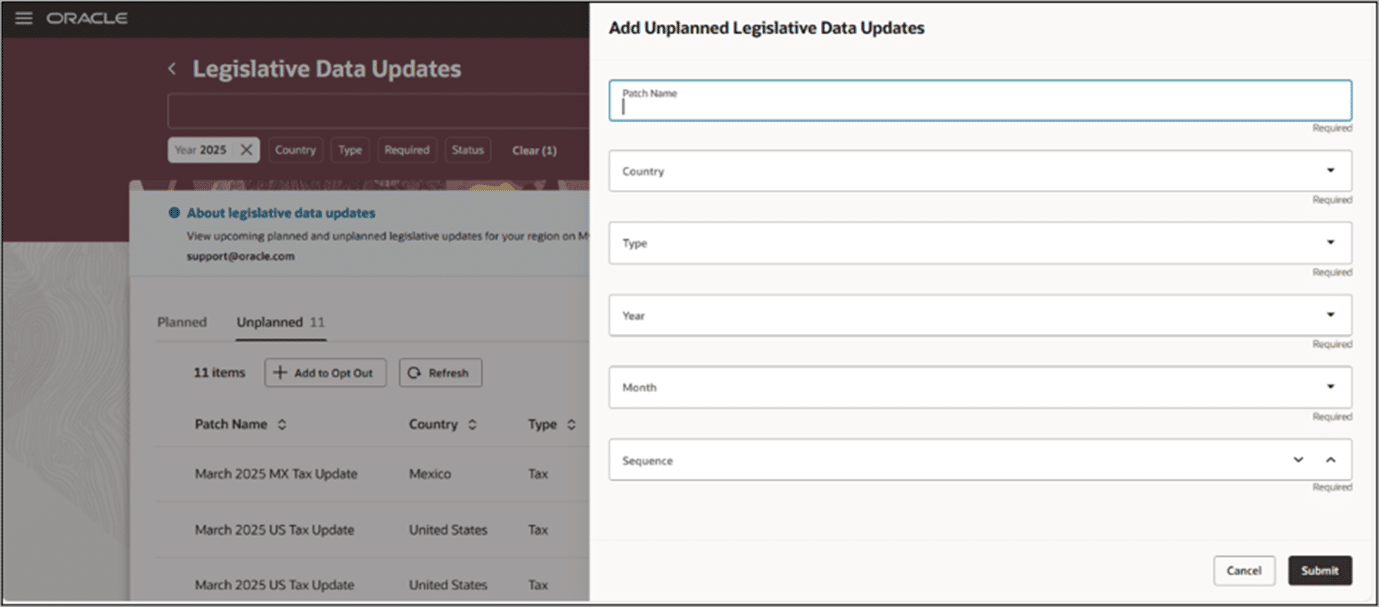
Task: Decrease Sequence using the down chevron
Action: click(x=1298, y=459)
